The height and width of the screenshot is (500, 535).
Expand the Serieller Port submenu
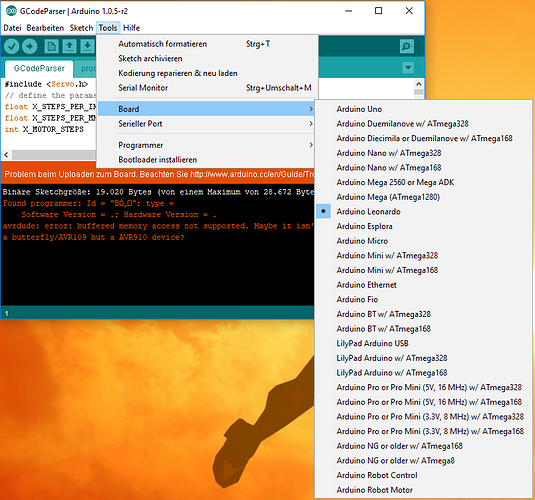pyautogui.click(x=206, y=124)
